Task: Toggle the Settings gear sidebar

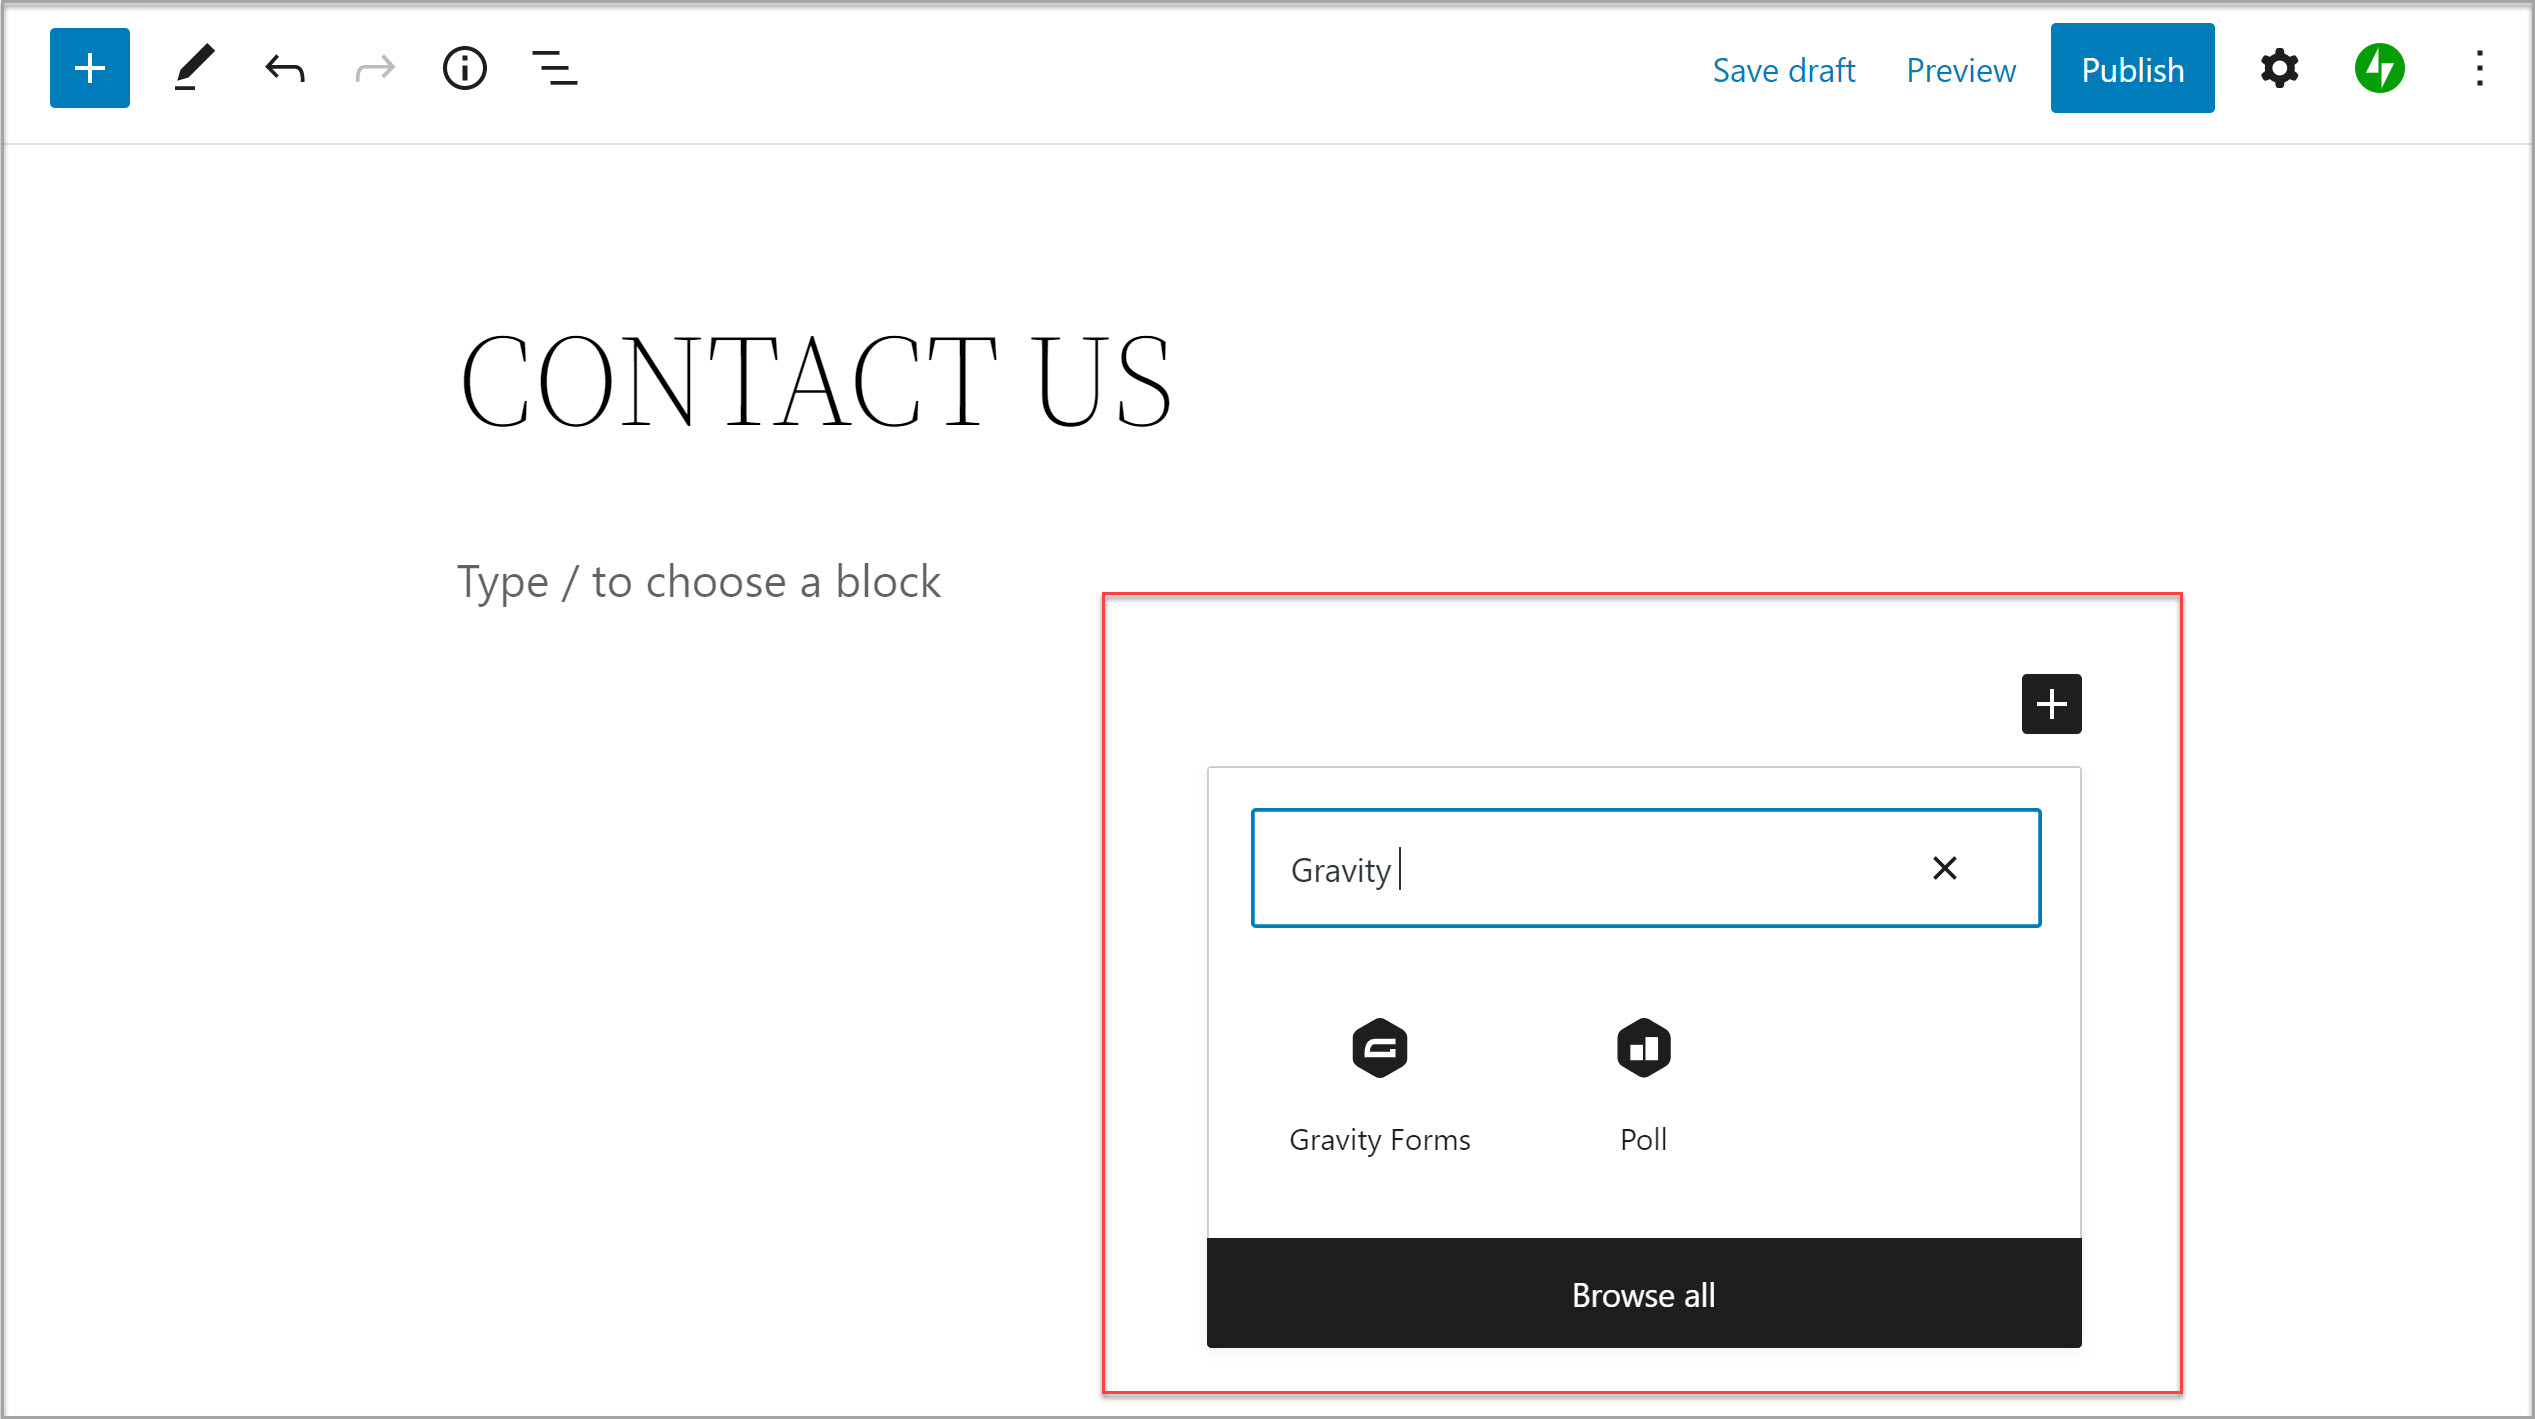Action: [x=2279, y=69]
